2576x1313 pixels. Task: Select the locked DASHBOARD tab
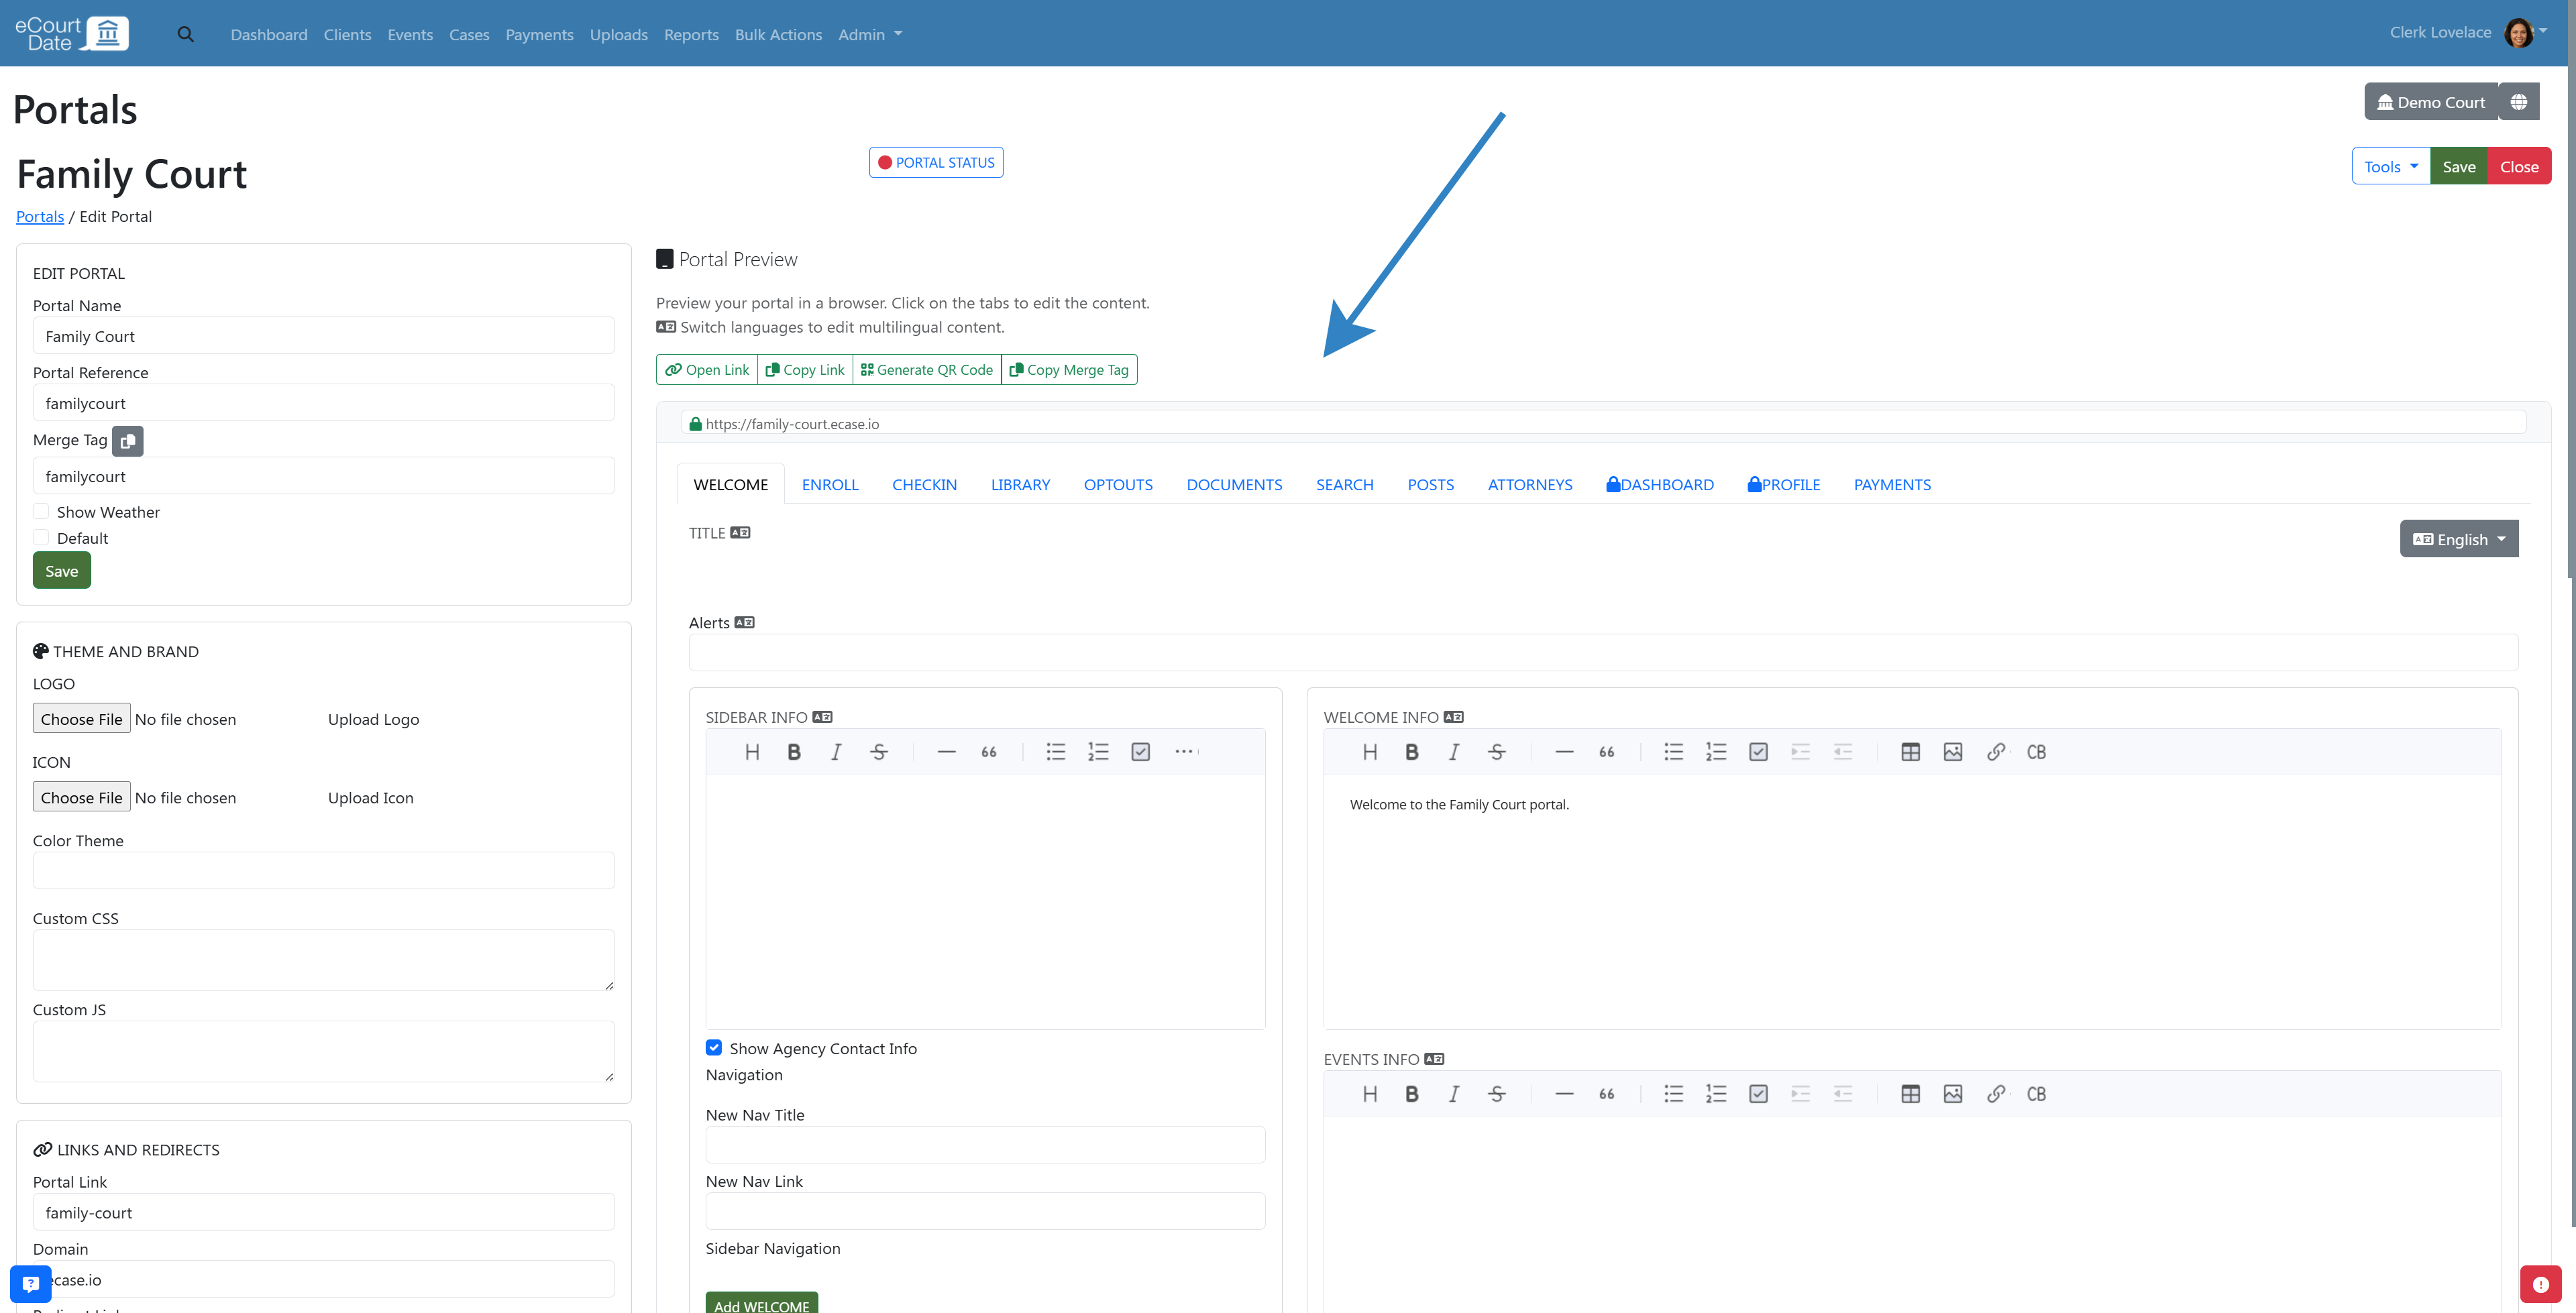click(x=1660, y=484)
